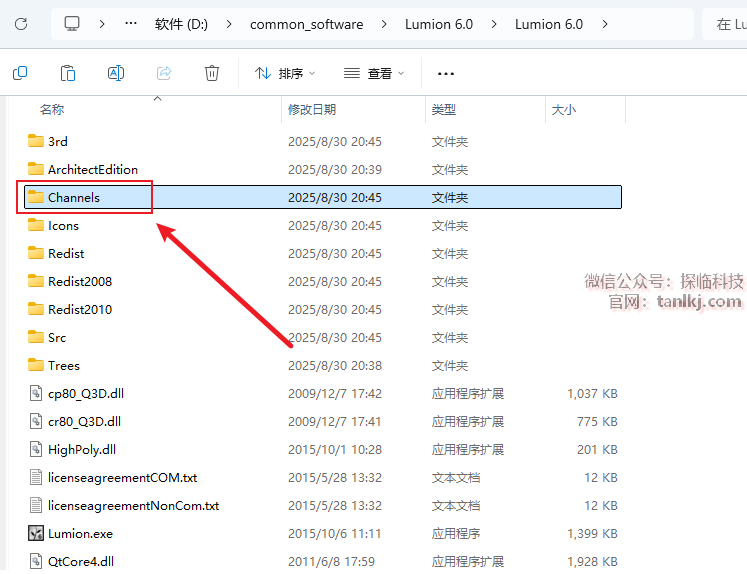Click the 1,037 KB size cell
747x574 pixels.
click(x=592, y=394)
